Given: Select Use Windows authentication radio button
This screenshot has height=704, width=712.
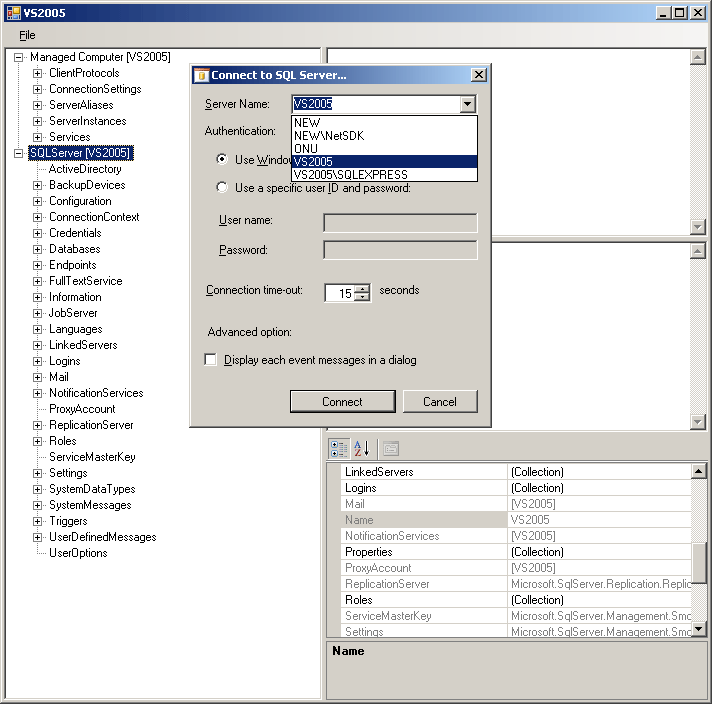Looking at the screenshot, I should (222, 159).
